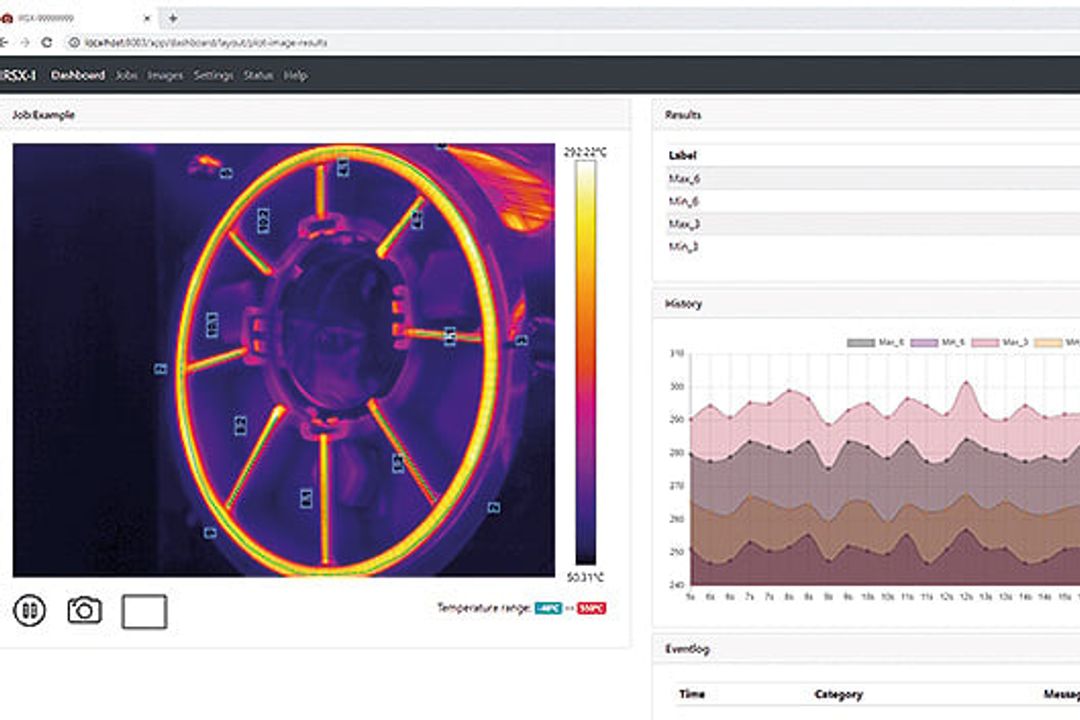
Task: Click the 50.31°C minimum scale value
Action: pyautogui.click(x=585, y=577)
